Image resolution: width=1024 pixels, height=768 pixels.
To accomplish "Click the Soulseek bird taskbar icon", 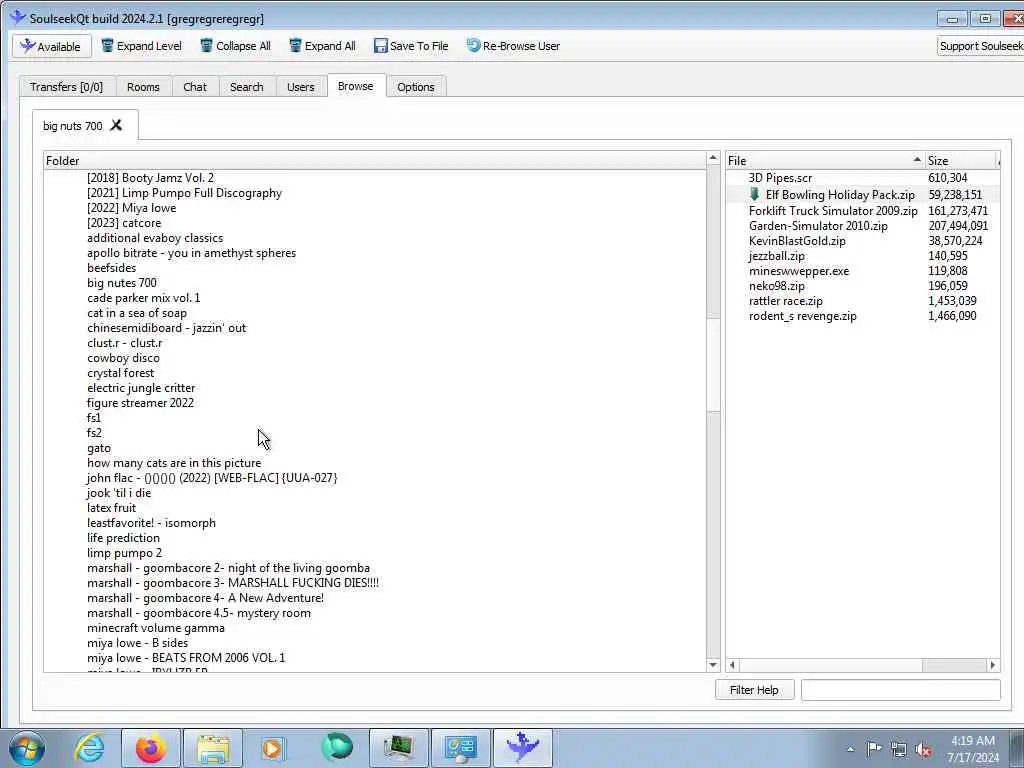I will (522, 748).
